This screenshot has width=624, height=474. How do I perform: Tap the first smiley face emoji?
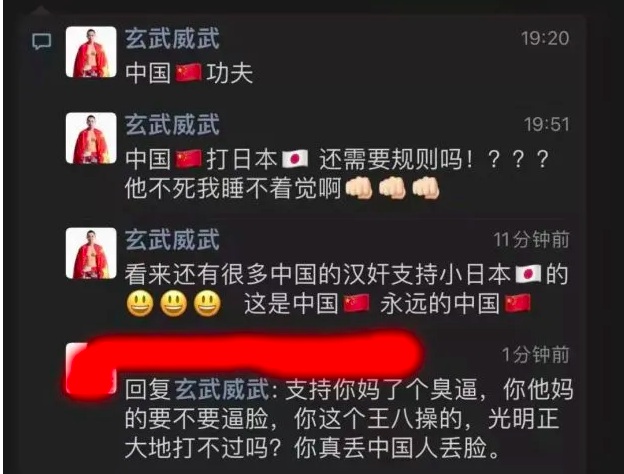(x=140, y=304)
